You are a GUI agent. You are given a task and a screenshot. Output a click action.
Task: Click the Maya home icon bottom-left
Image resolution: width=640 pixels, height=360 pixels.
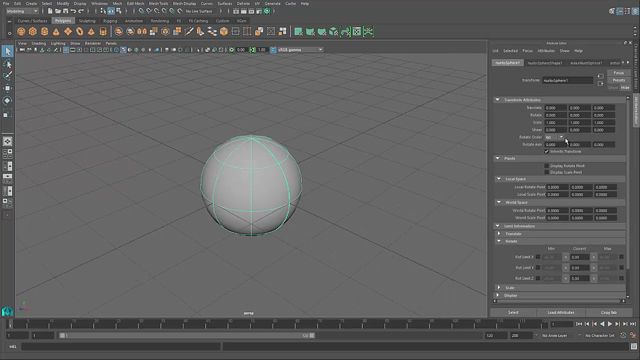(7, 312)
